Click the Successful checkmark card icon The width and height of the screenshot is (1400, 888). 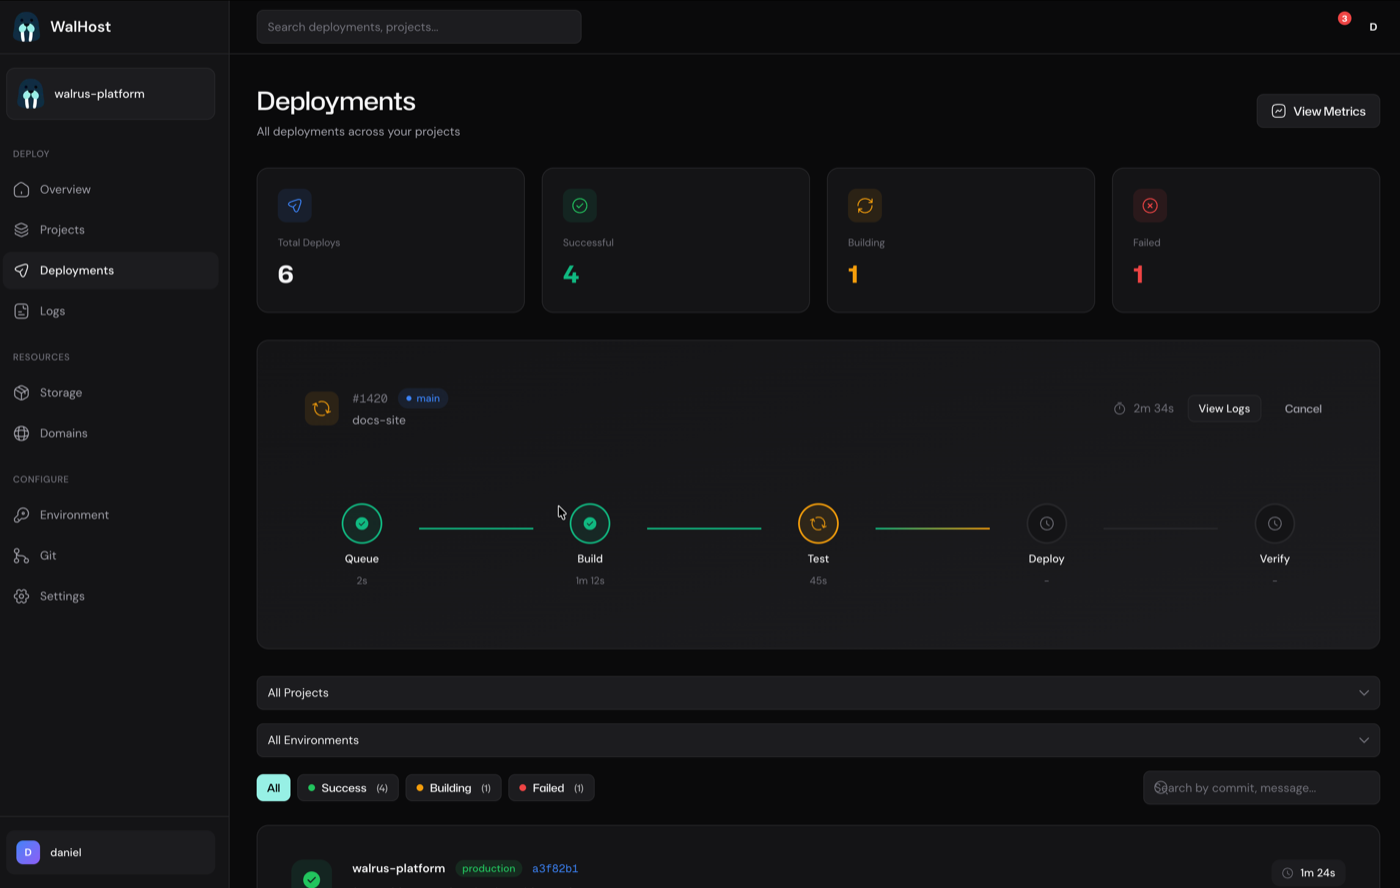580,205
